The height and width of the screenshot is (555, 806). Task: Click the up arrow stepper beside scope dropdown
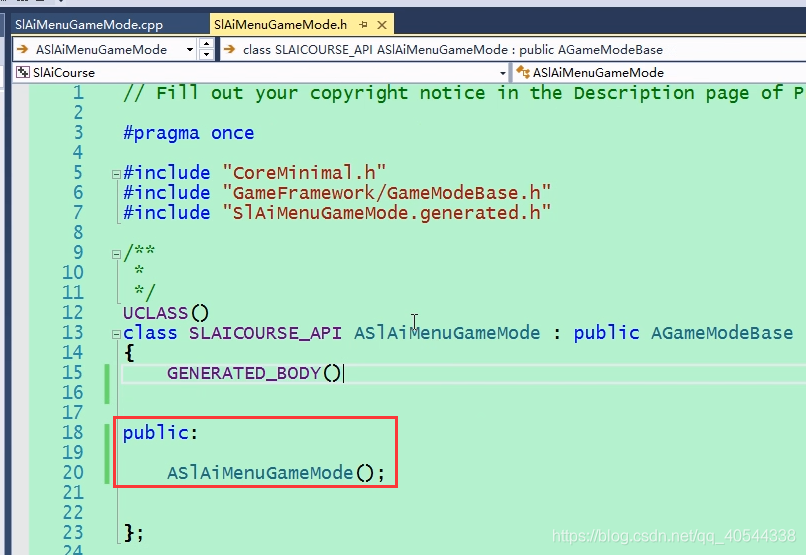(x=207, y=44)
